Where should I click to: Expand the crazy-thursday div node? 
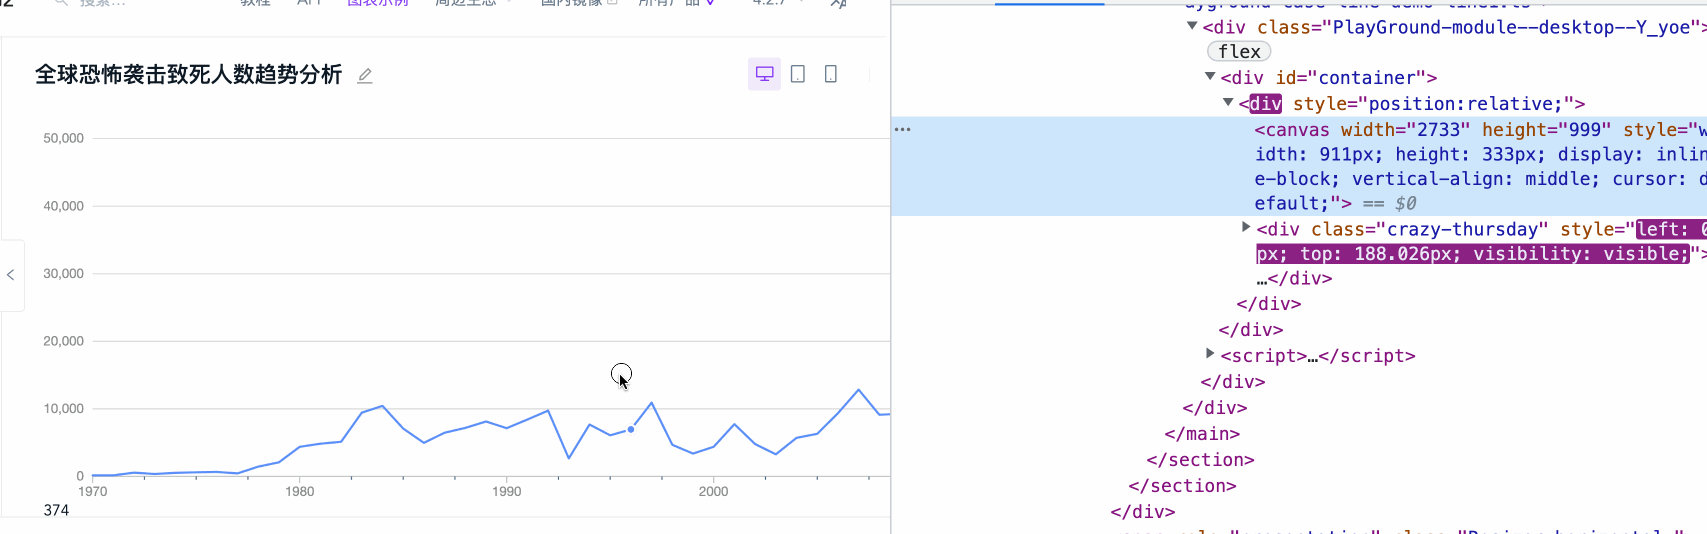pos(1246,228)
